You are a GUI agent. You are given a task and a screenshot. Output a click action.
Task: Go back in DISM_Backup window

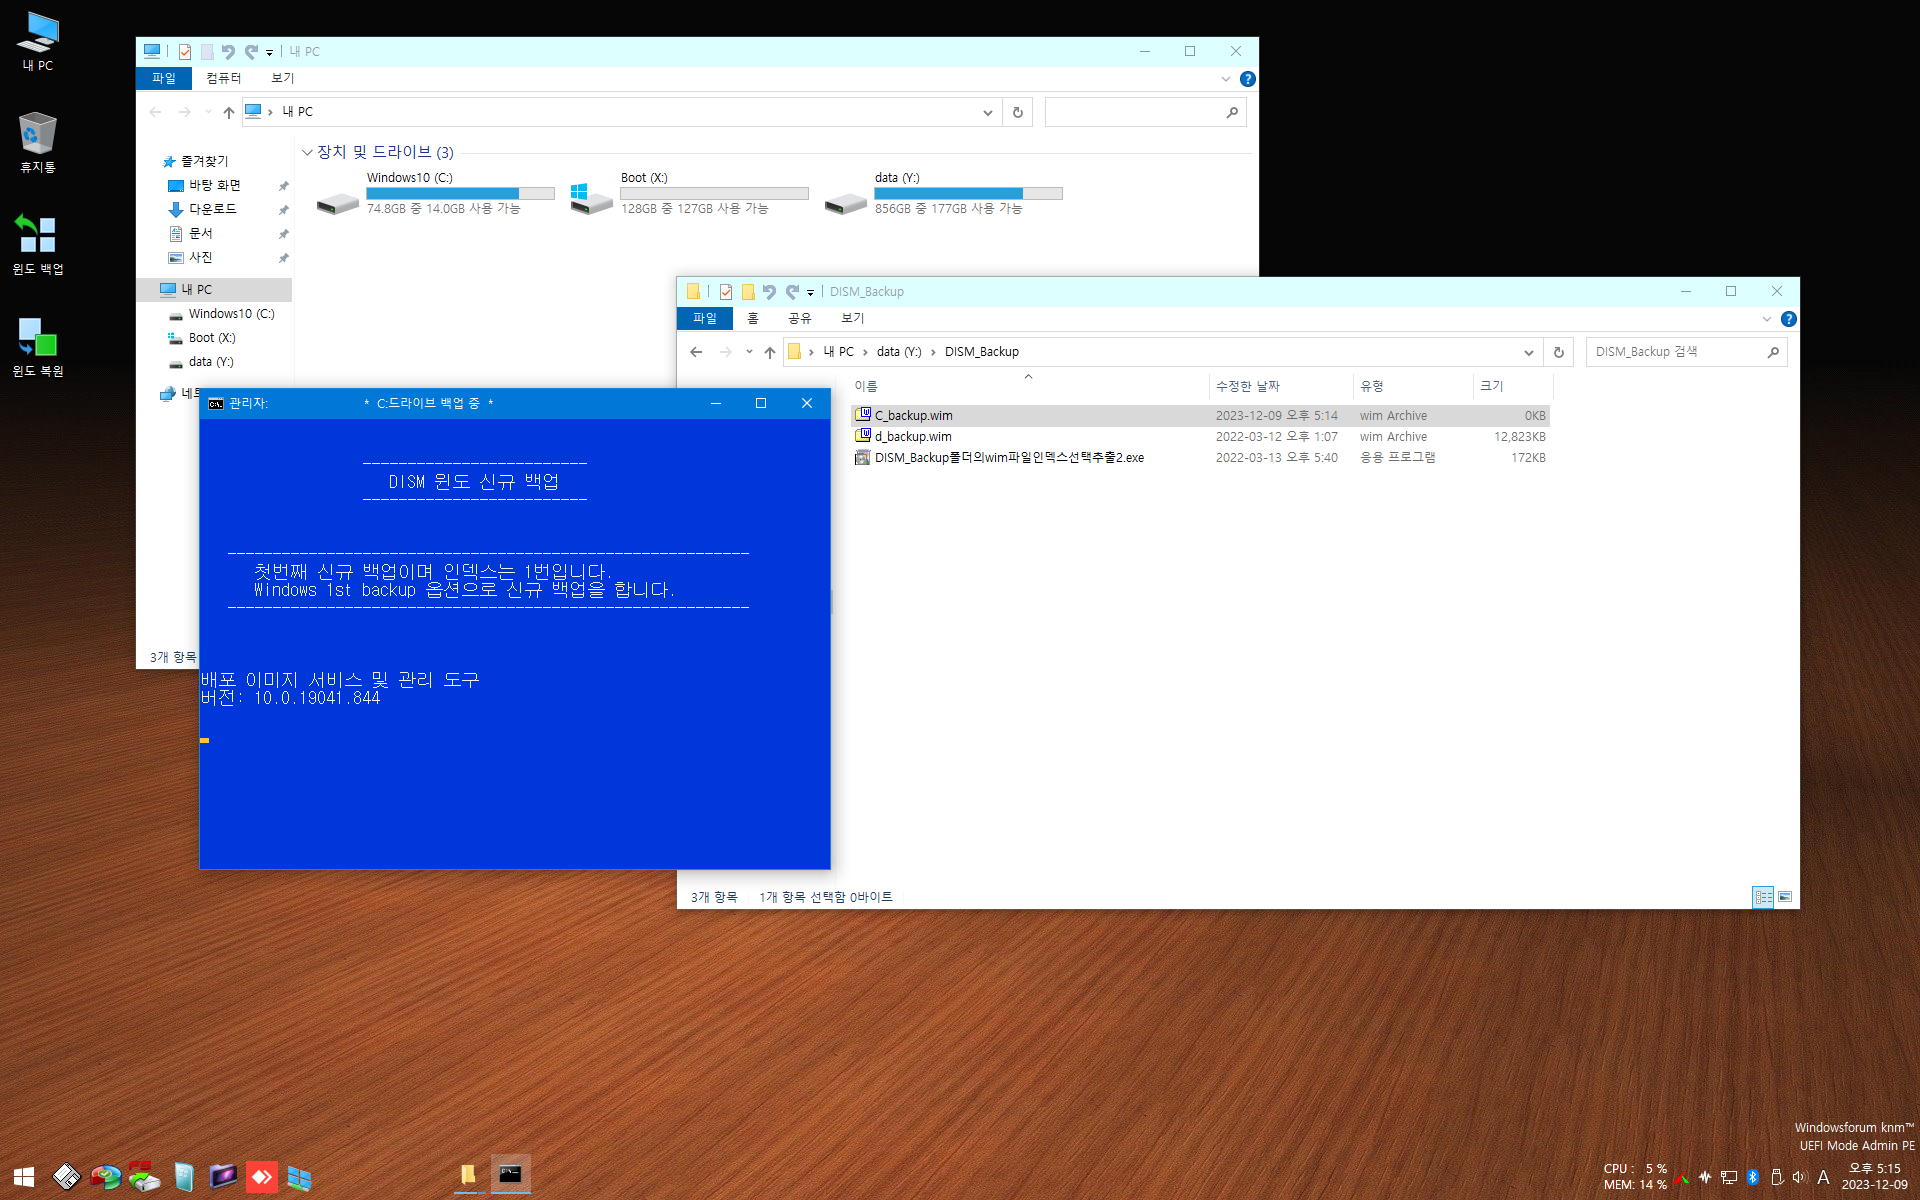tap(696, 352)
